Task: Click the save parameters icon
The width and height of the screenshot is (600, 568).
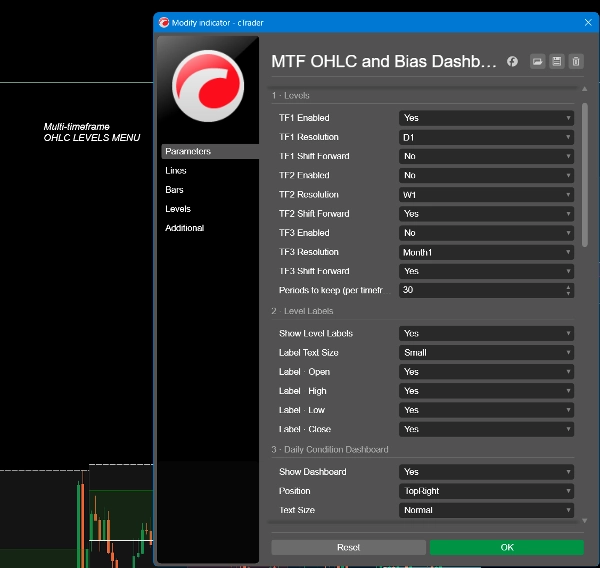Action: (556, 61)
